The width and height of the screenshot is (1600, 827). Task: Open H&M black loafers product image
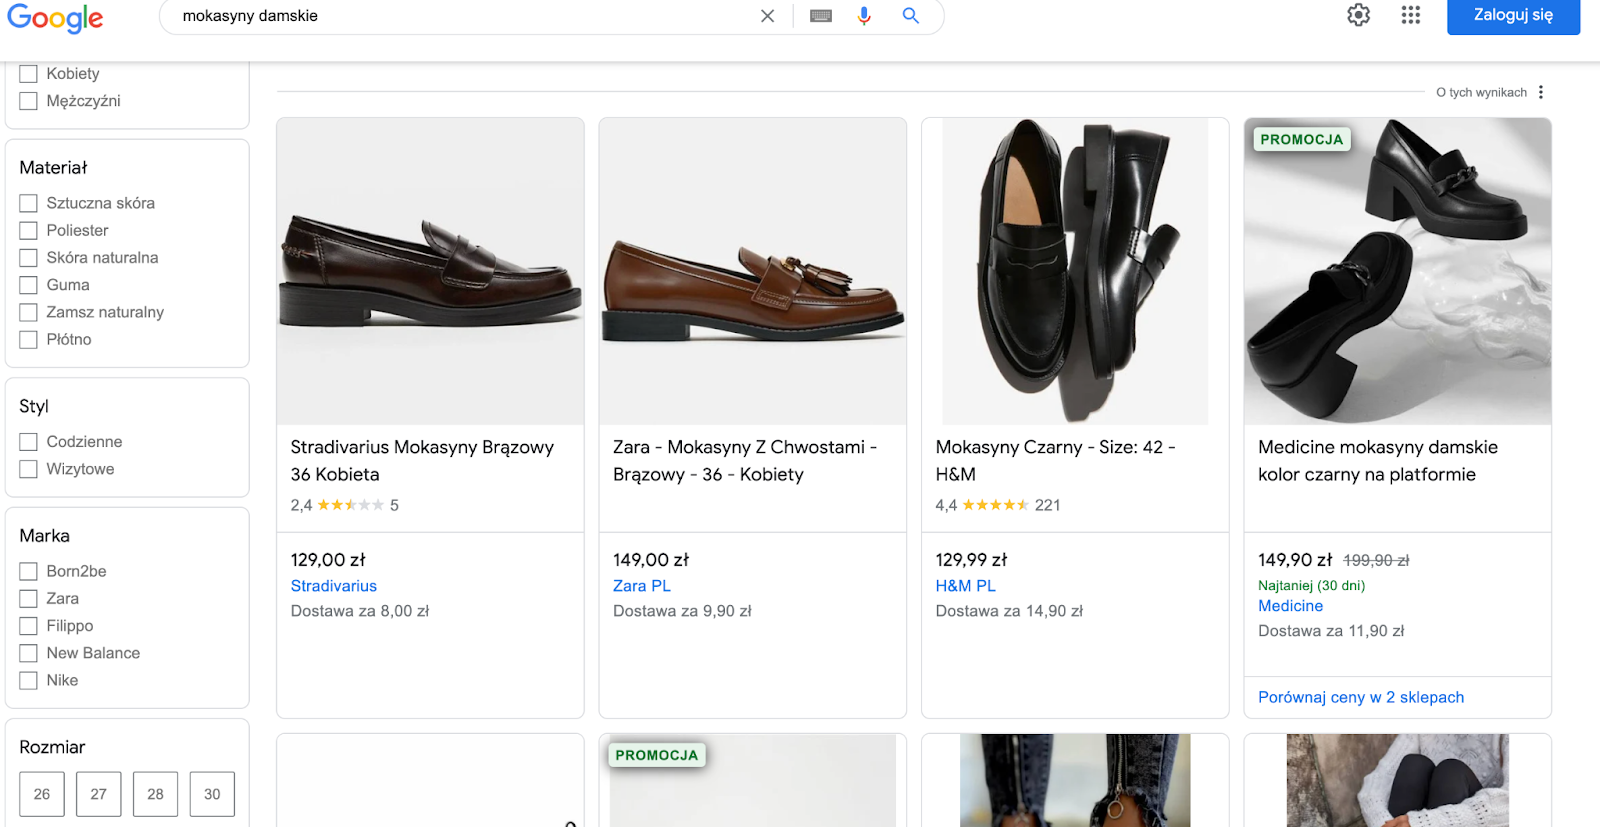click(1075, 271)
